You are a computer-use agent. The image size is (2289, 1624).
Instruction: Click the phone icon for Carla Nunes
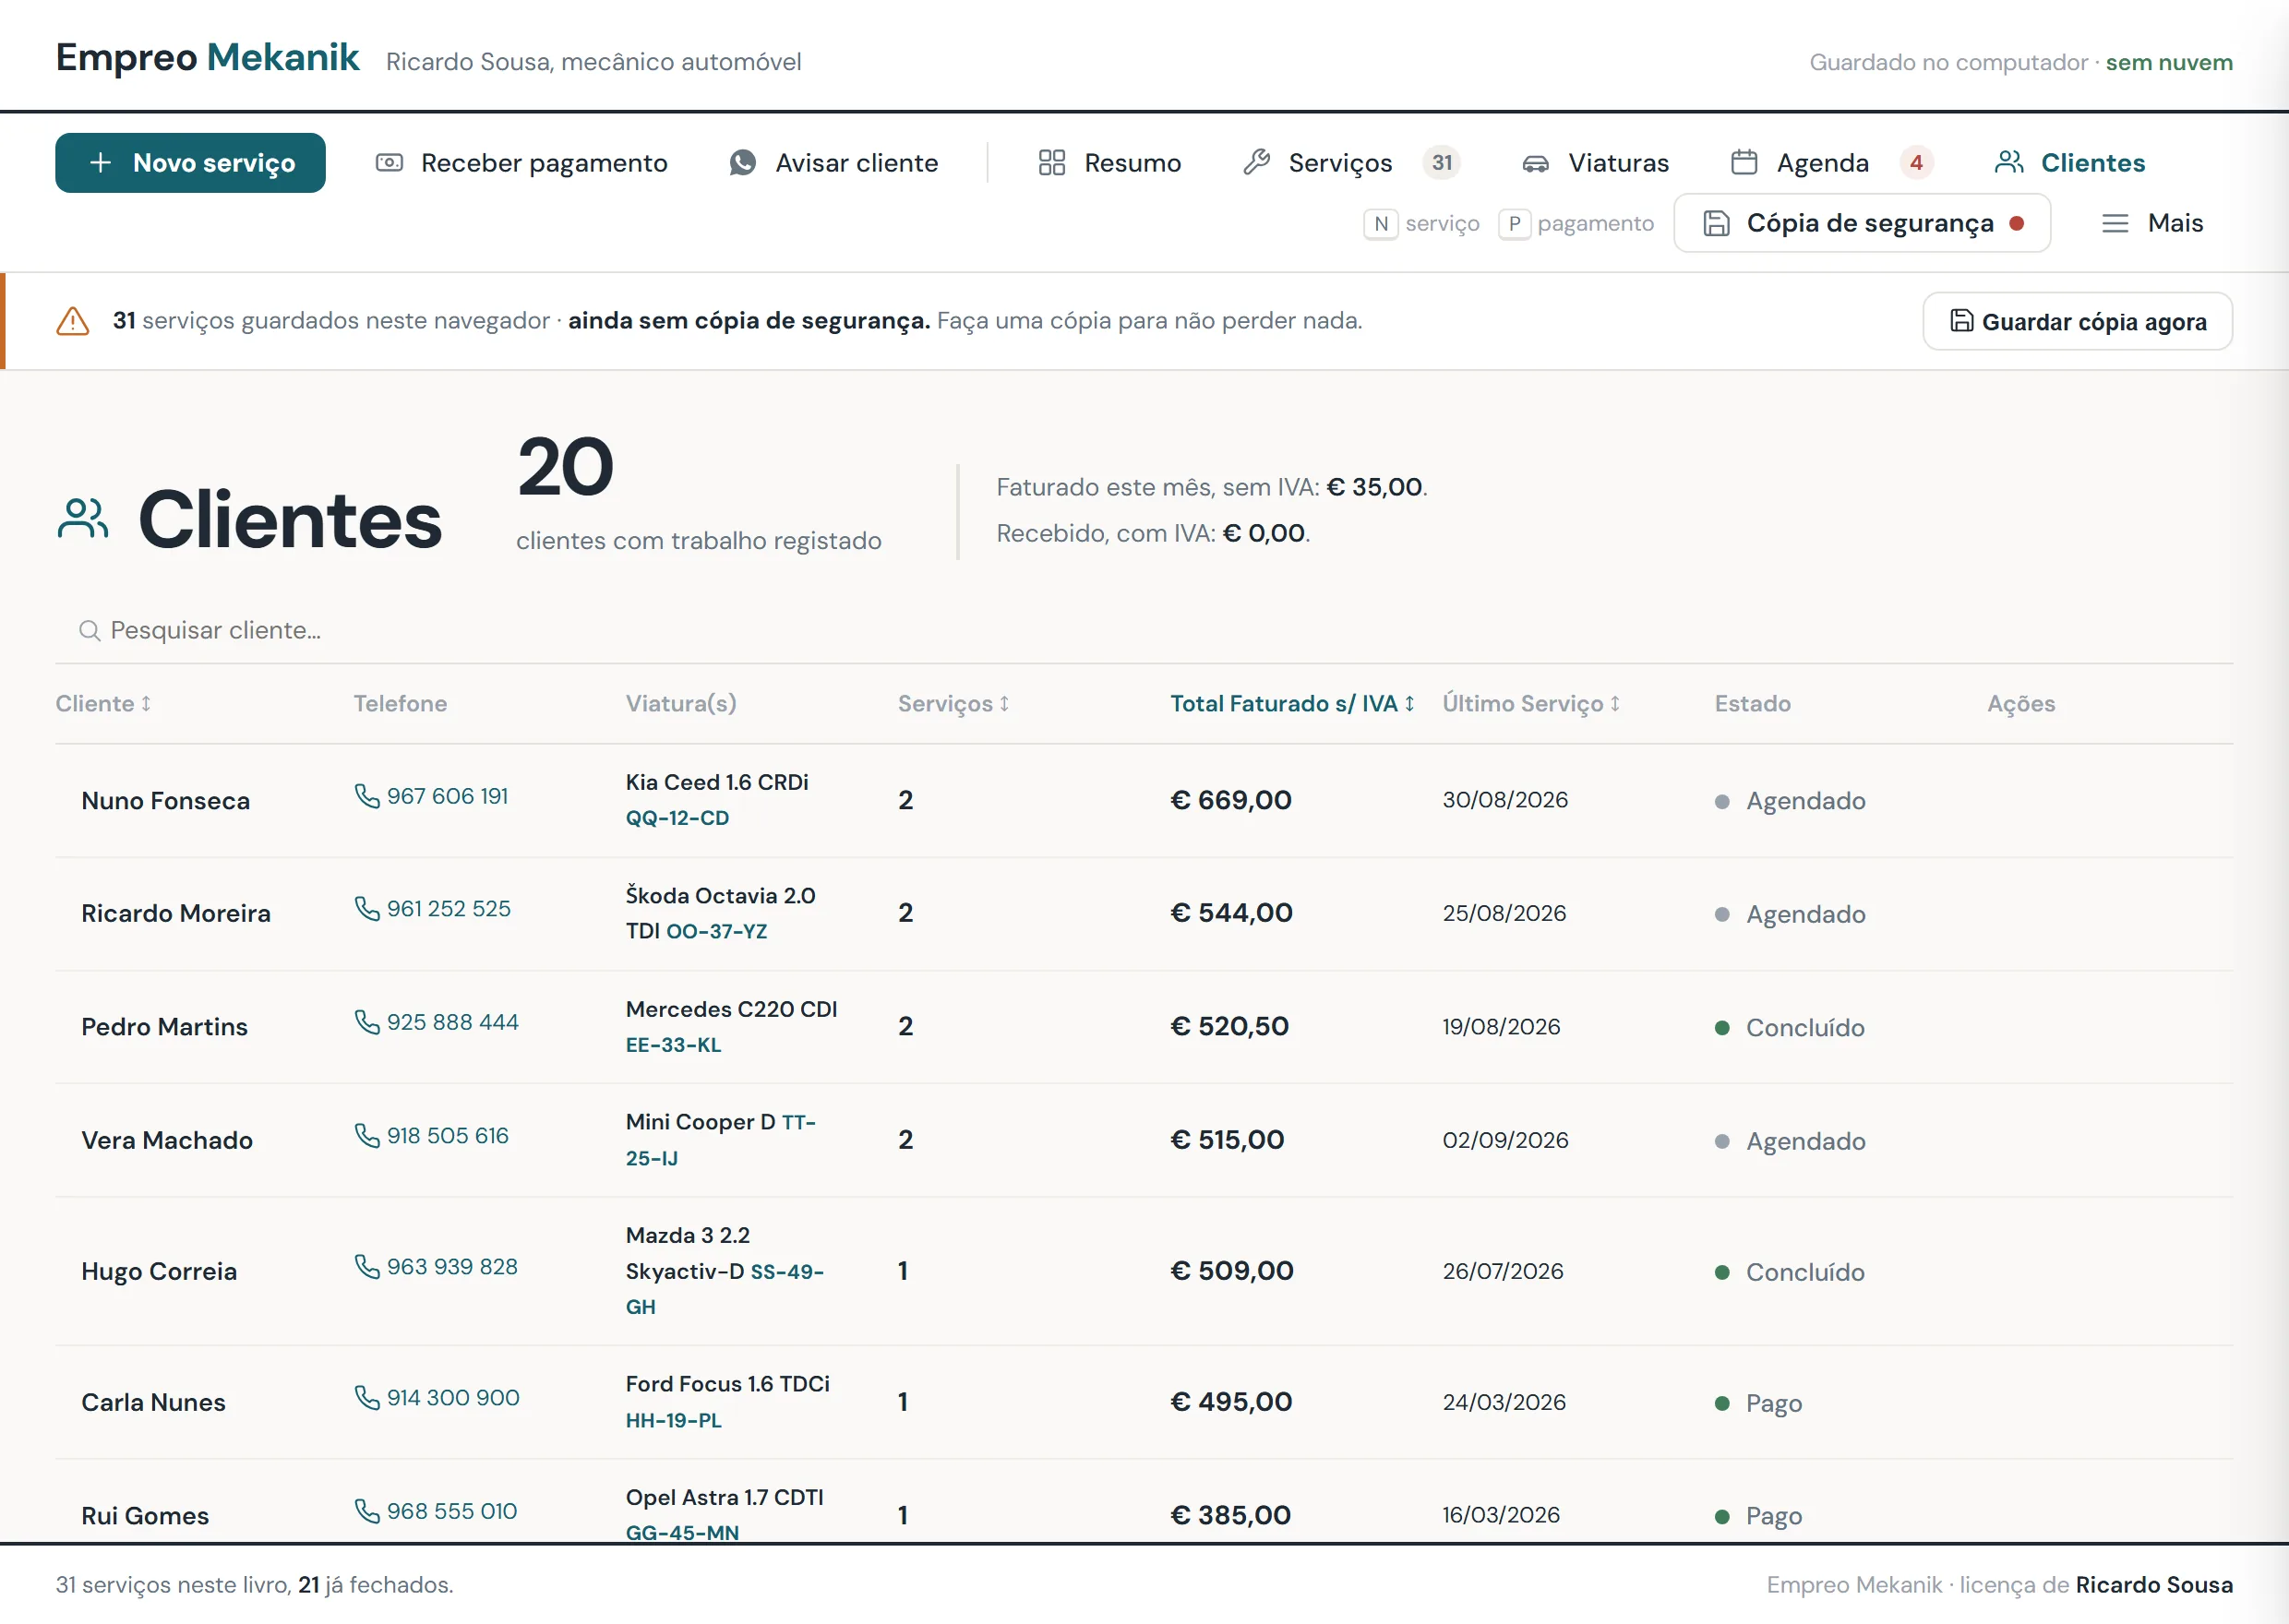[x=367, y=1398]
